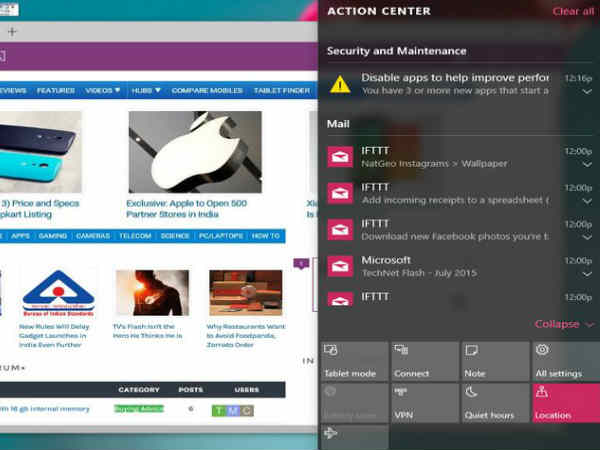
Task: Open a new browser tab with plus
Action: tap(12, 31)
